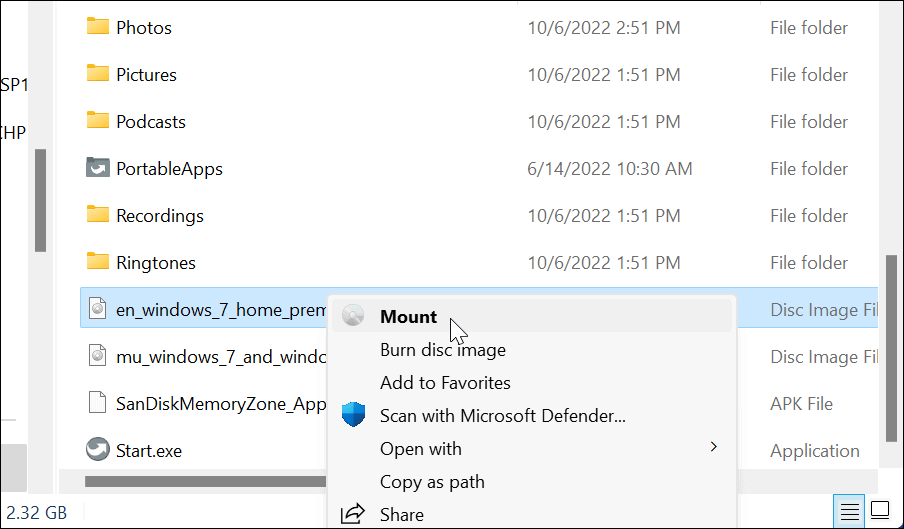
Task: Open the Ringtones folder
Action: click(x=155, y=263)
